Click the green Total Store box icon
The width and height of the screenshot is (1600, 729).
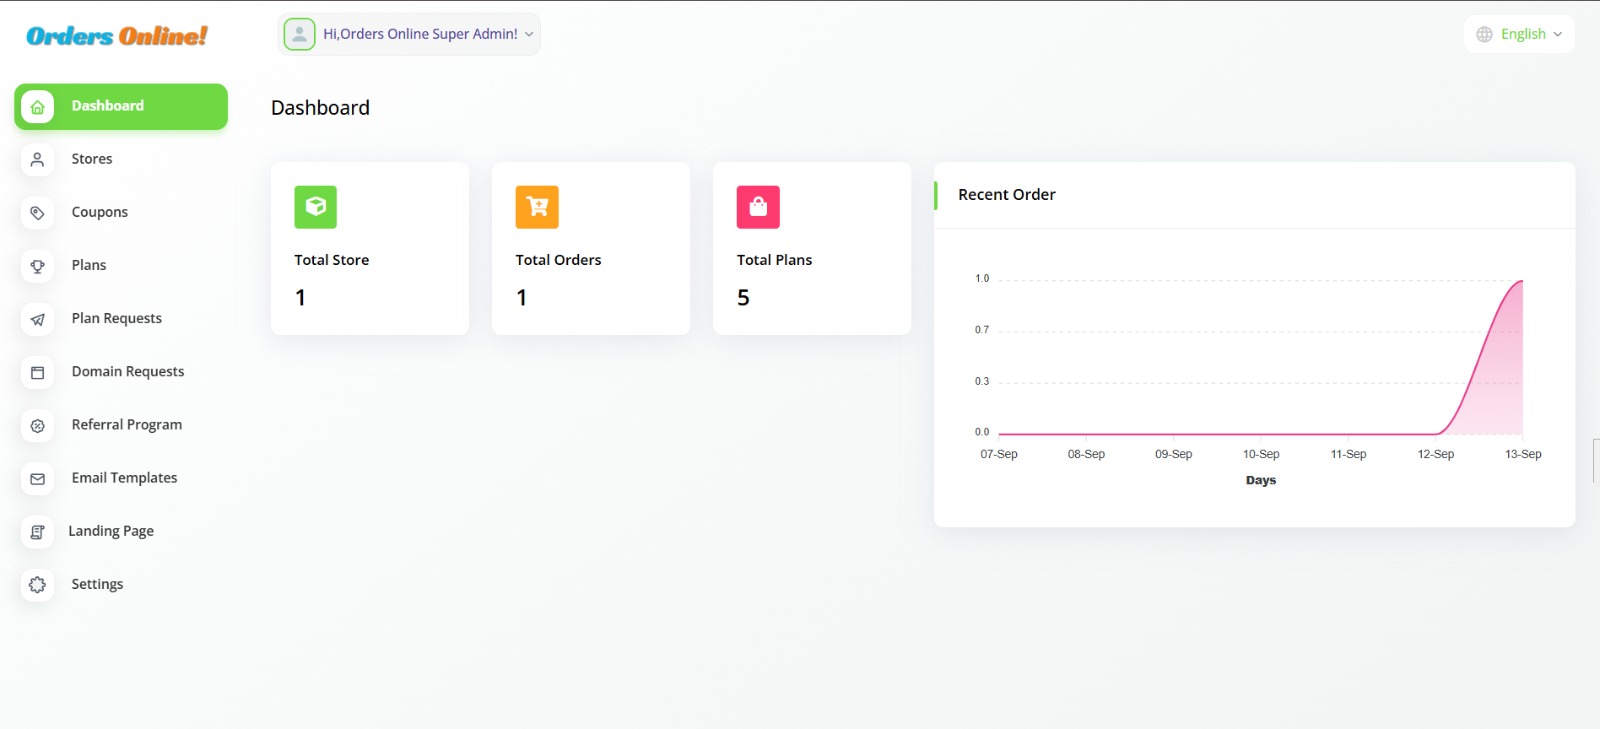coord(315,207)
